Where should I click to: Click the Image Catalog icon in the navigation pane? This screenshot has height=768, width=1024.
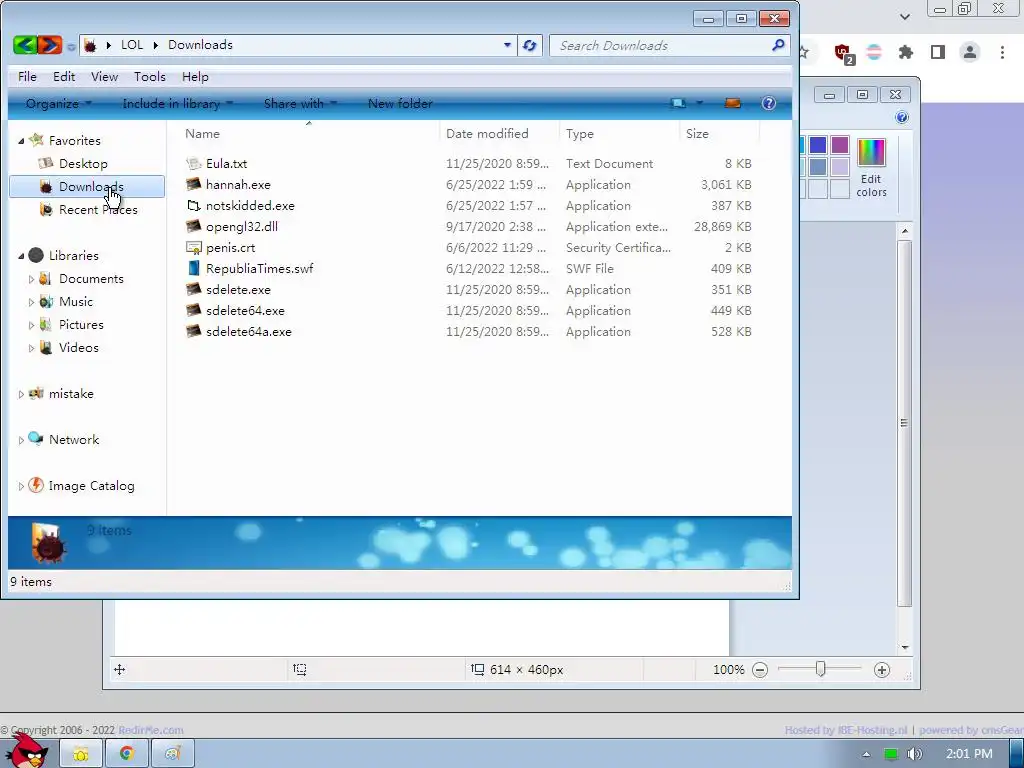36,485
